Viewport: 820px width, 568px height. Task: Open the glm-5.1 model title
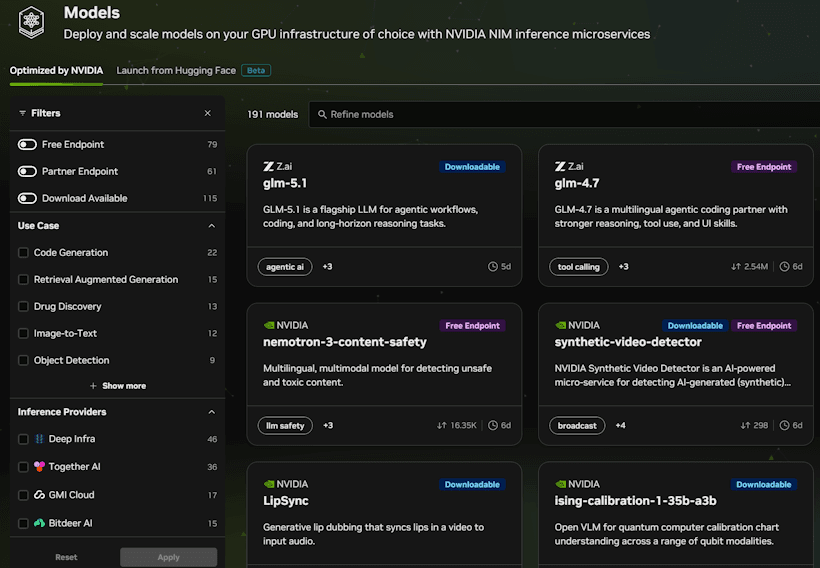click(x=285, y=184)
